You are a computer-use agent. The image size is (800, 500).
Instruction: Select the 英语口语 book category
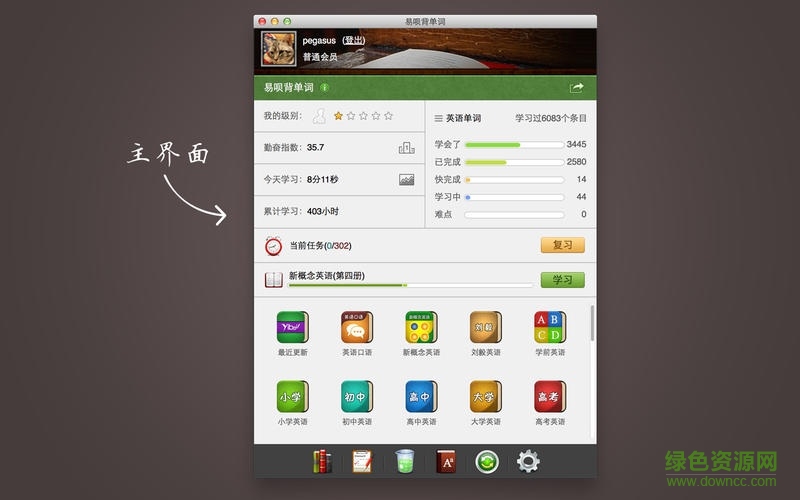point(357,328)
